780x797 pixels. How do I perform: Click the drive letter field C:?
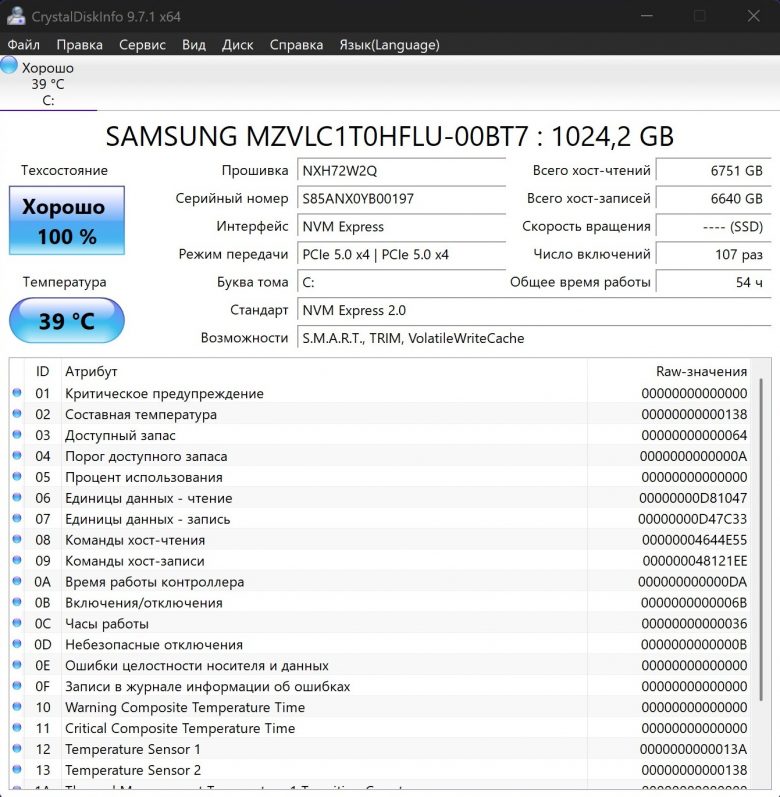(401, 283)
